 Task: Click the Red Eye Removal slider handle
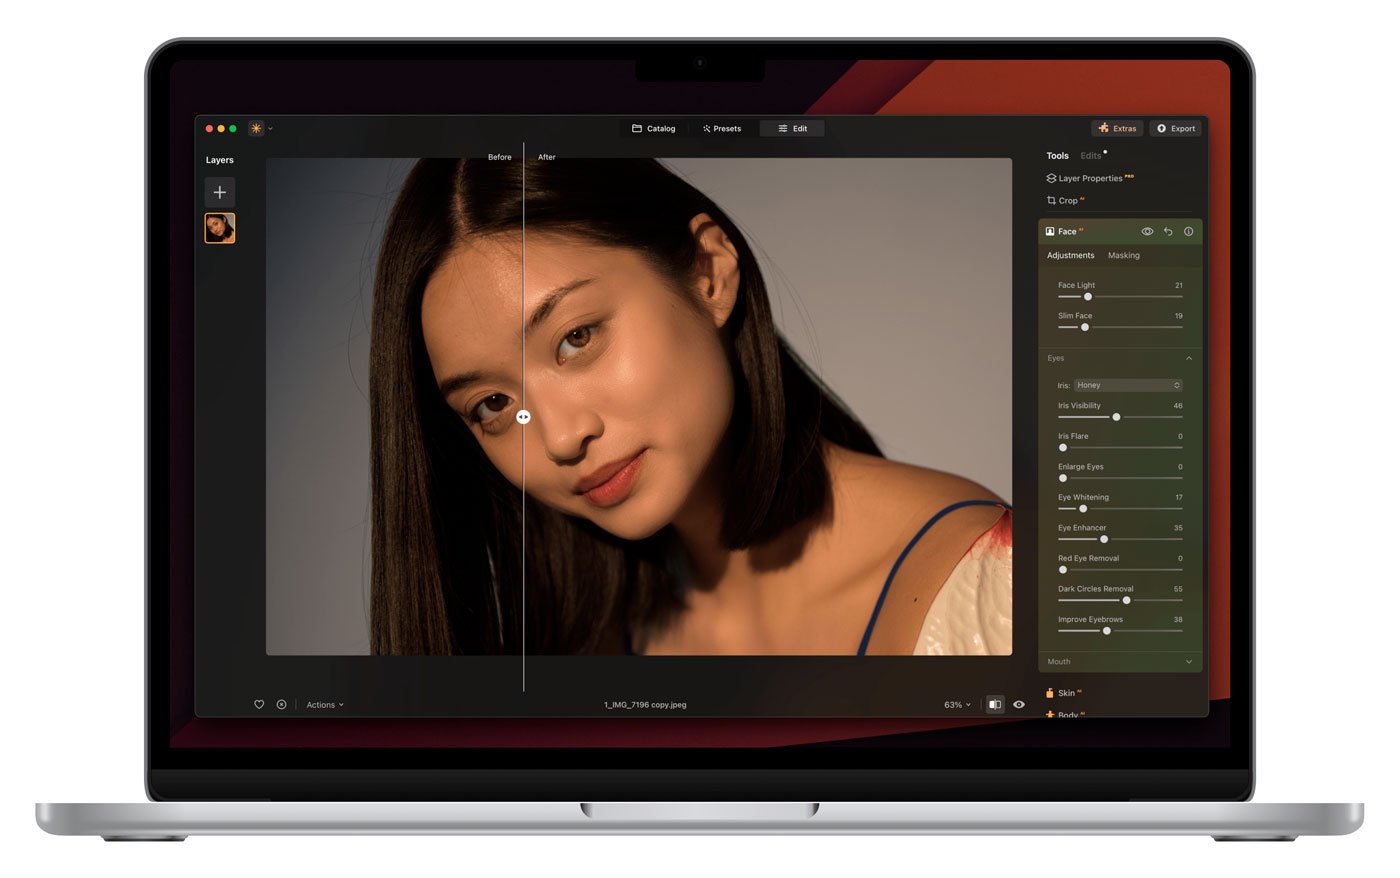click(x=1063, y=570)
